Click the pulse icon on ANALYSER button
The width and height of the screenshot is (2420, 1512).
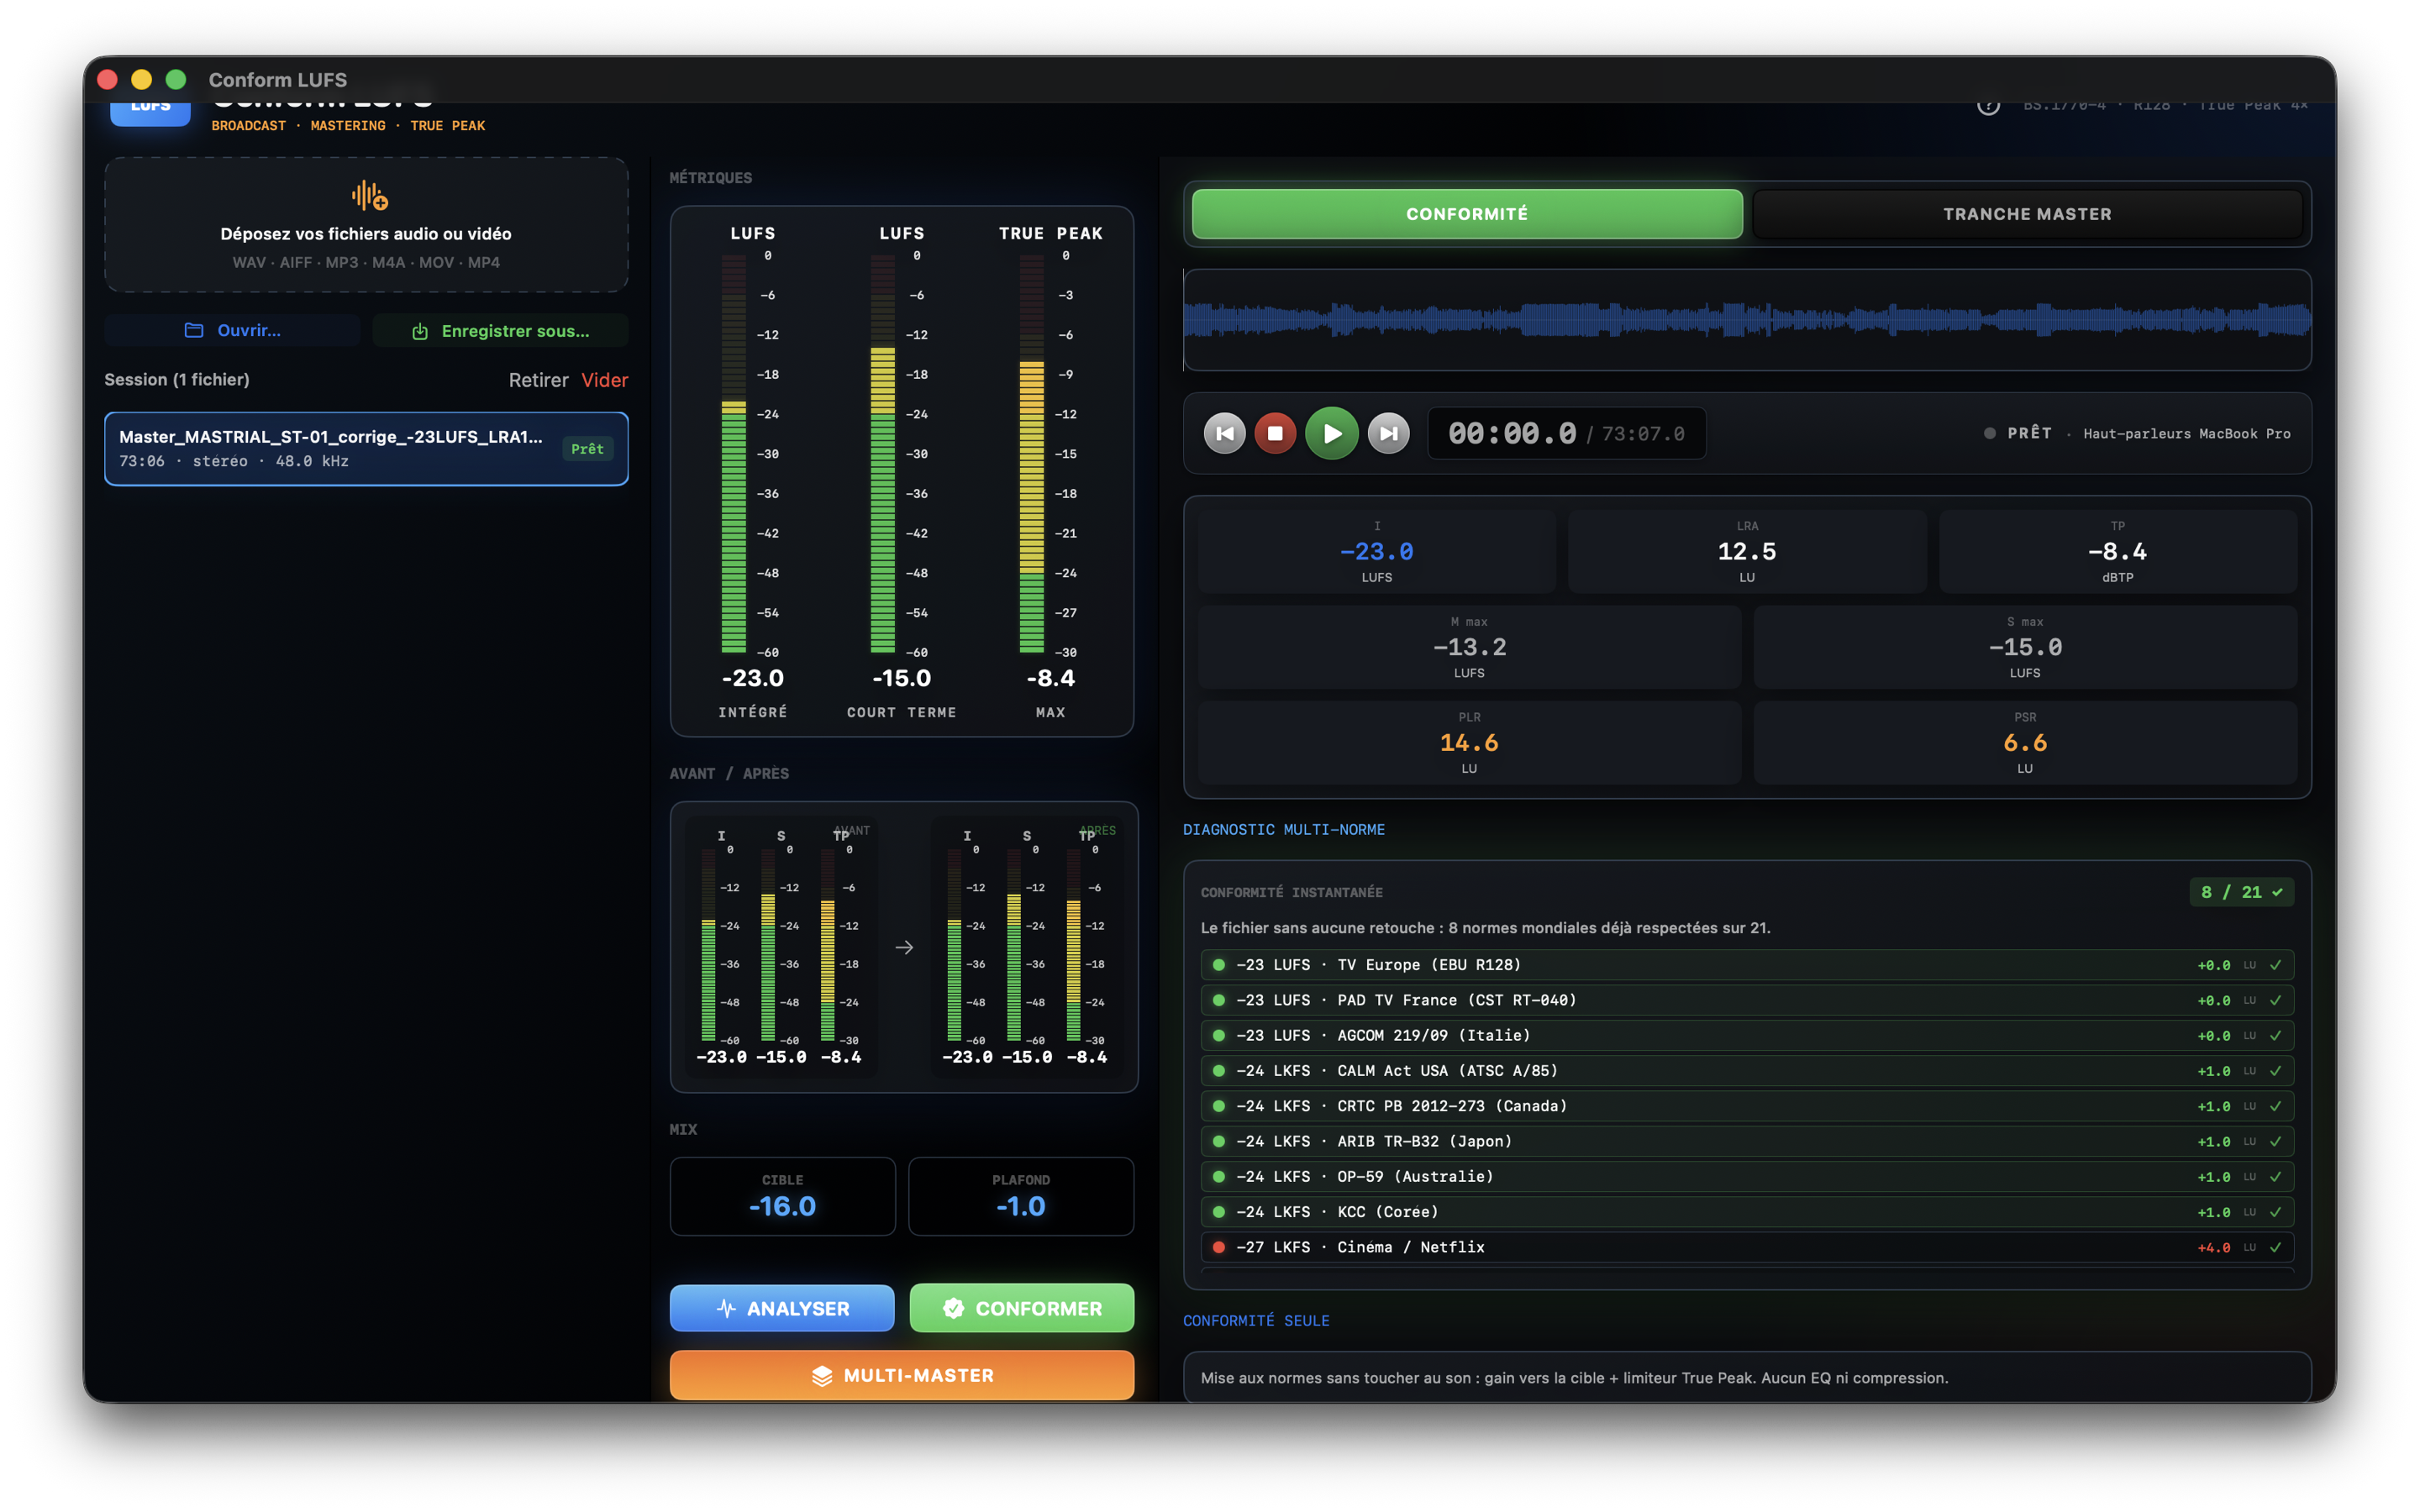727,1308
